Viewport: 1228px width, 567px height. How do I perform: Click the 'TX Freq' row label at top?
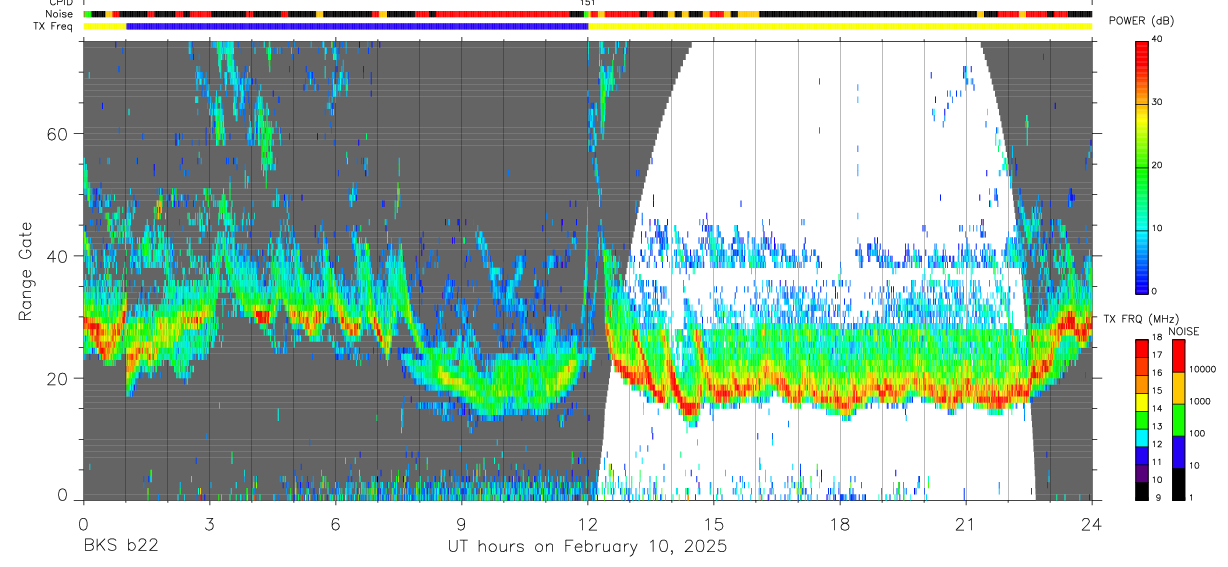pyautogui.click(x=54, y=26)
